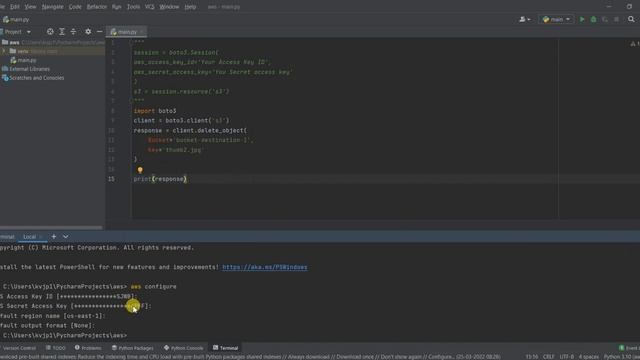This screenshot has width=640, height=360.
Task: Open the Terminal tool window button
Action: coord(225,348)
